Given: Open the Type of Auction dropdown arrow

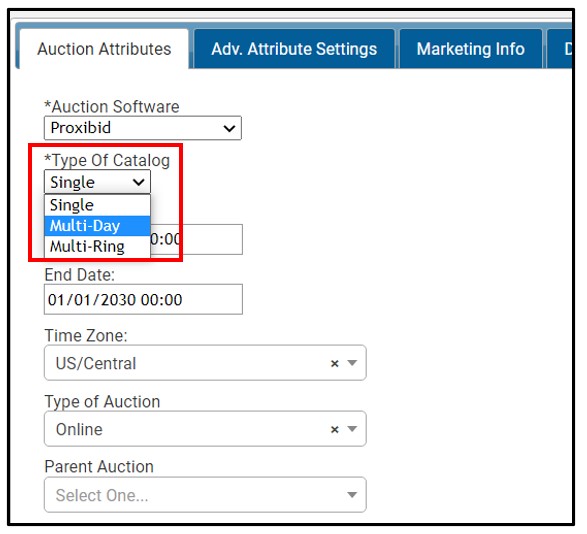Looking at the screenshot, I should coord(352,429).
